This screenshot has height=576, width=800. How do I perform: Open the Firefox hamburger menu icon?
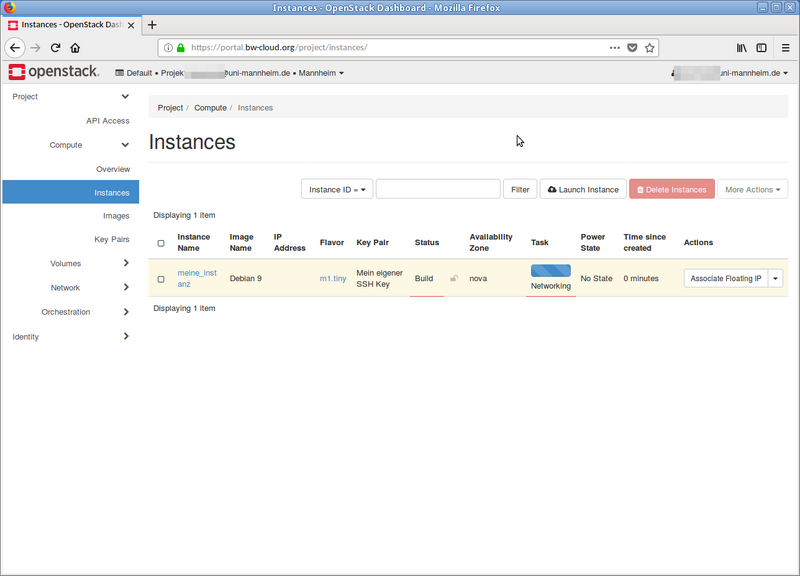click(x=786, y=47)
